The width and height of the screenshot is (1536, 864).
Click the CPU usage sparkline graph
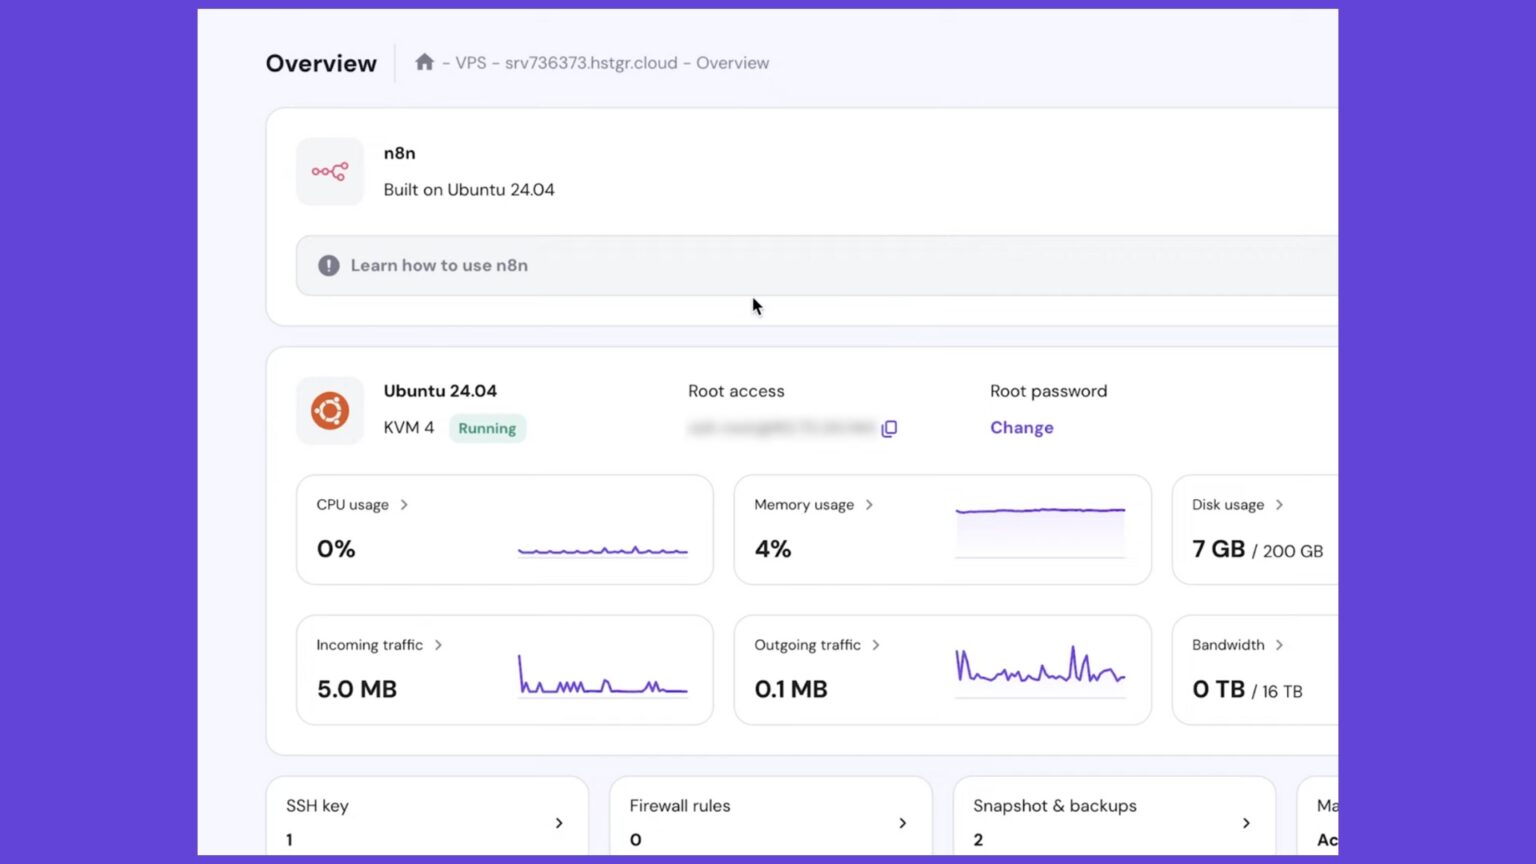(x=602, y=550)
